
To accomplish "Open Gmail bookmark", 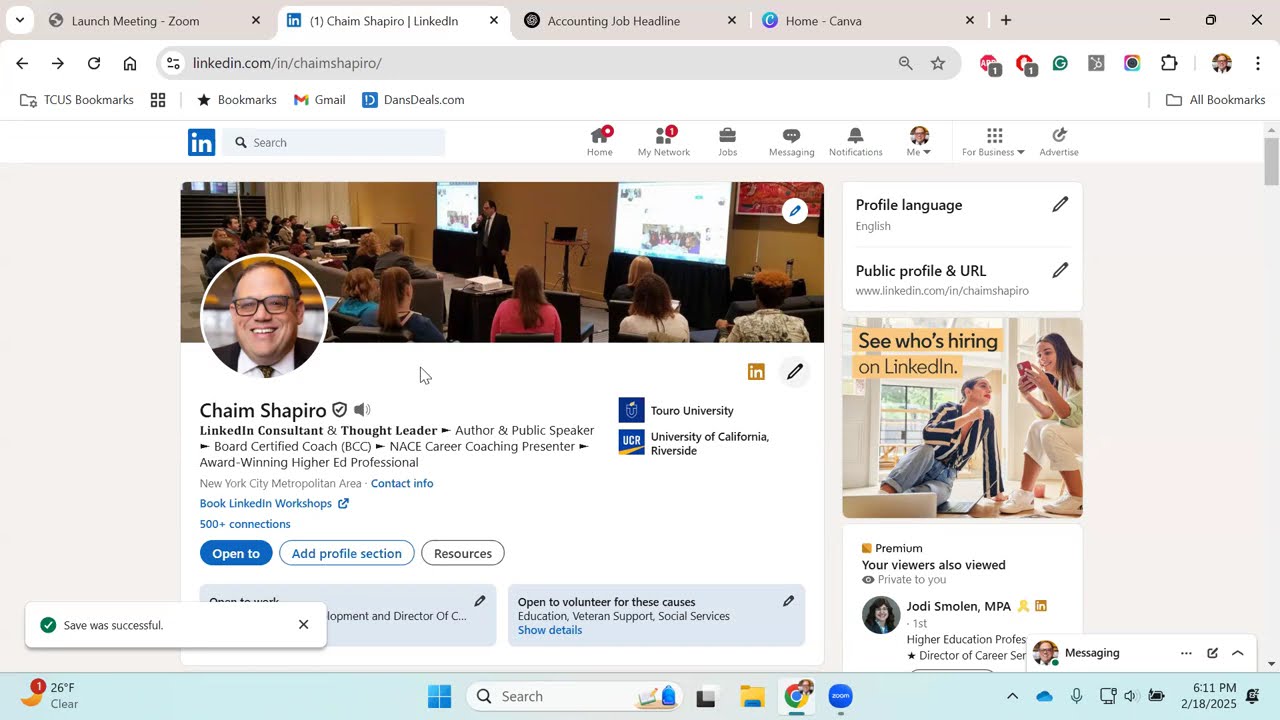I will click(320, 100).
